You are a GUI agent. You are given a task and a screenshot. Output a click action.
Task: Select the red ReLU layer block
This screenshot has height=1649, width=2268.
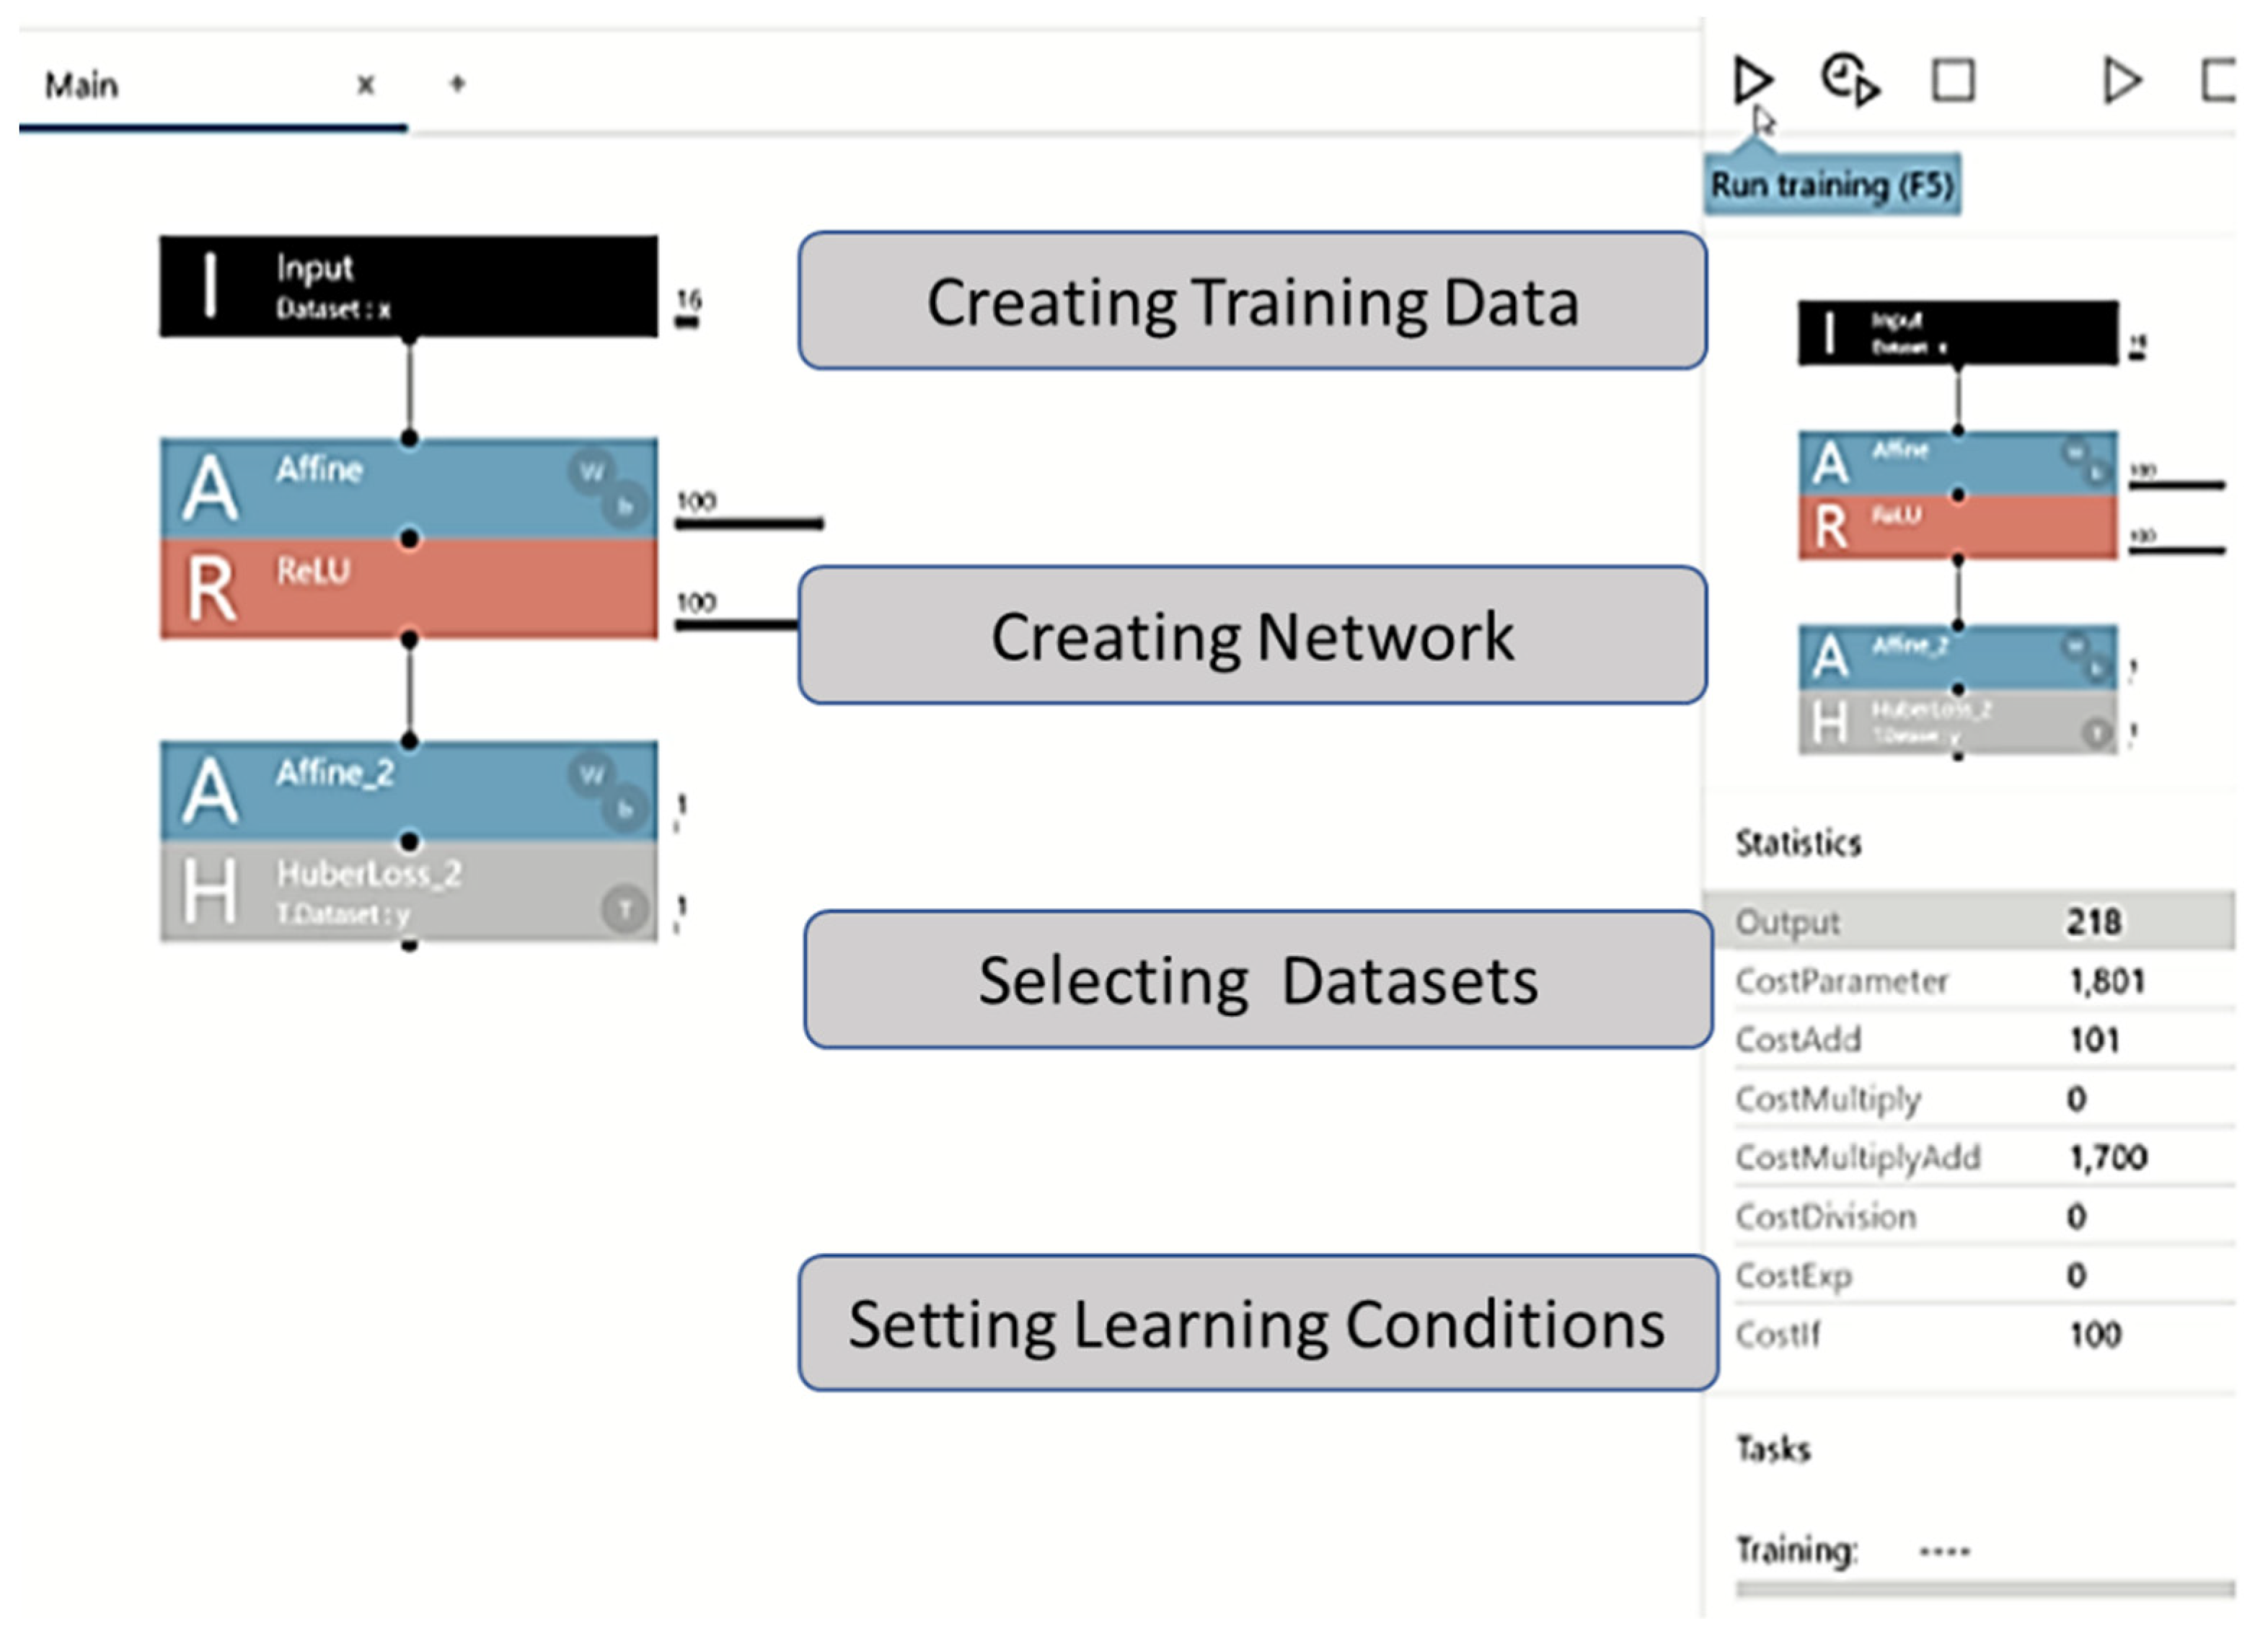click(408, 588)
